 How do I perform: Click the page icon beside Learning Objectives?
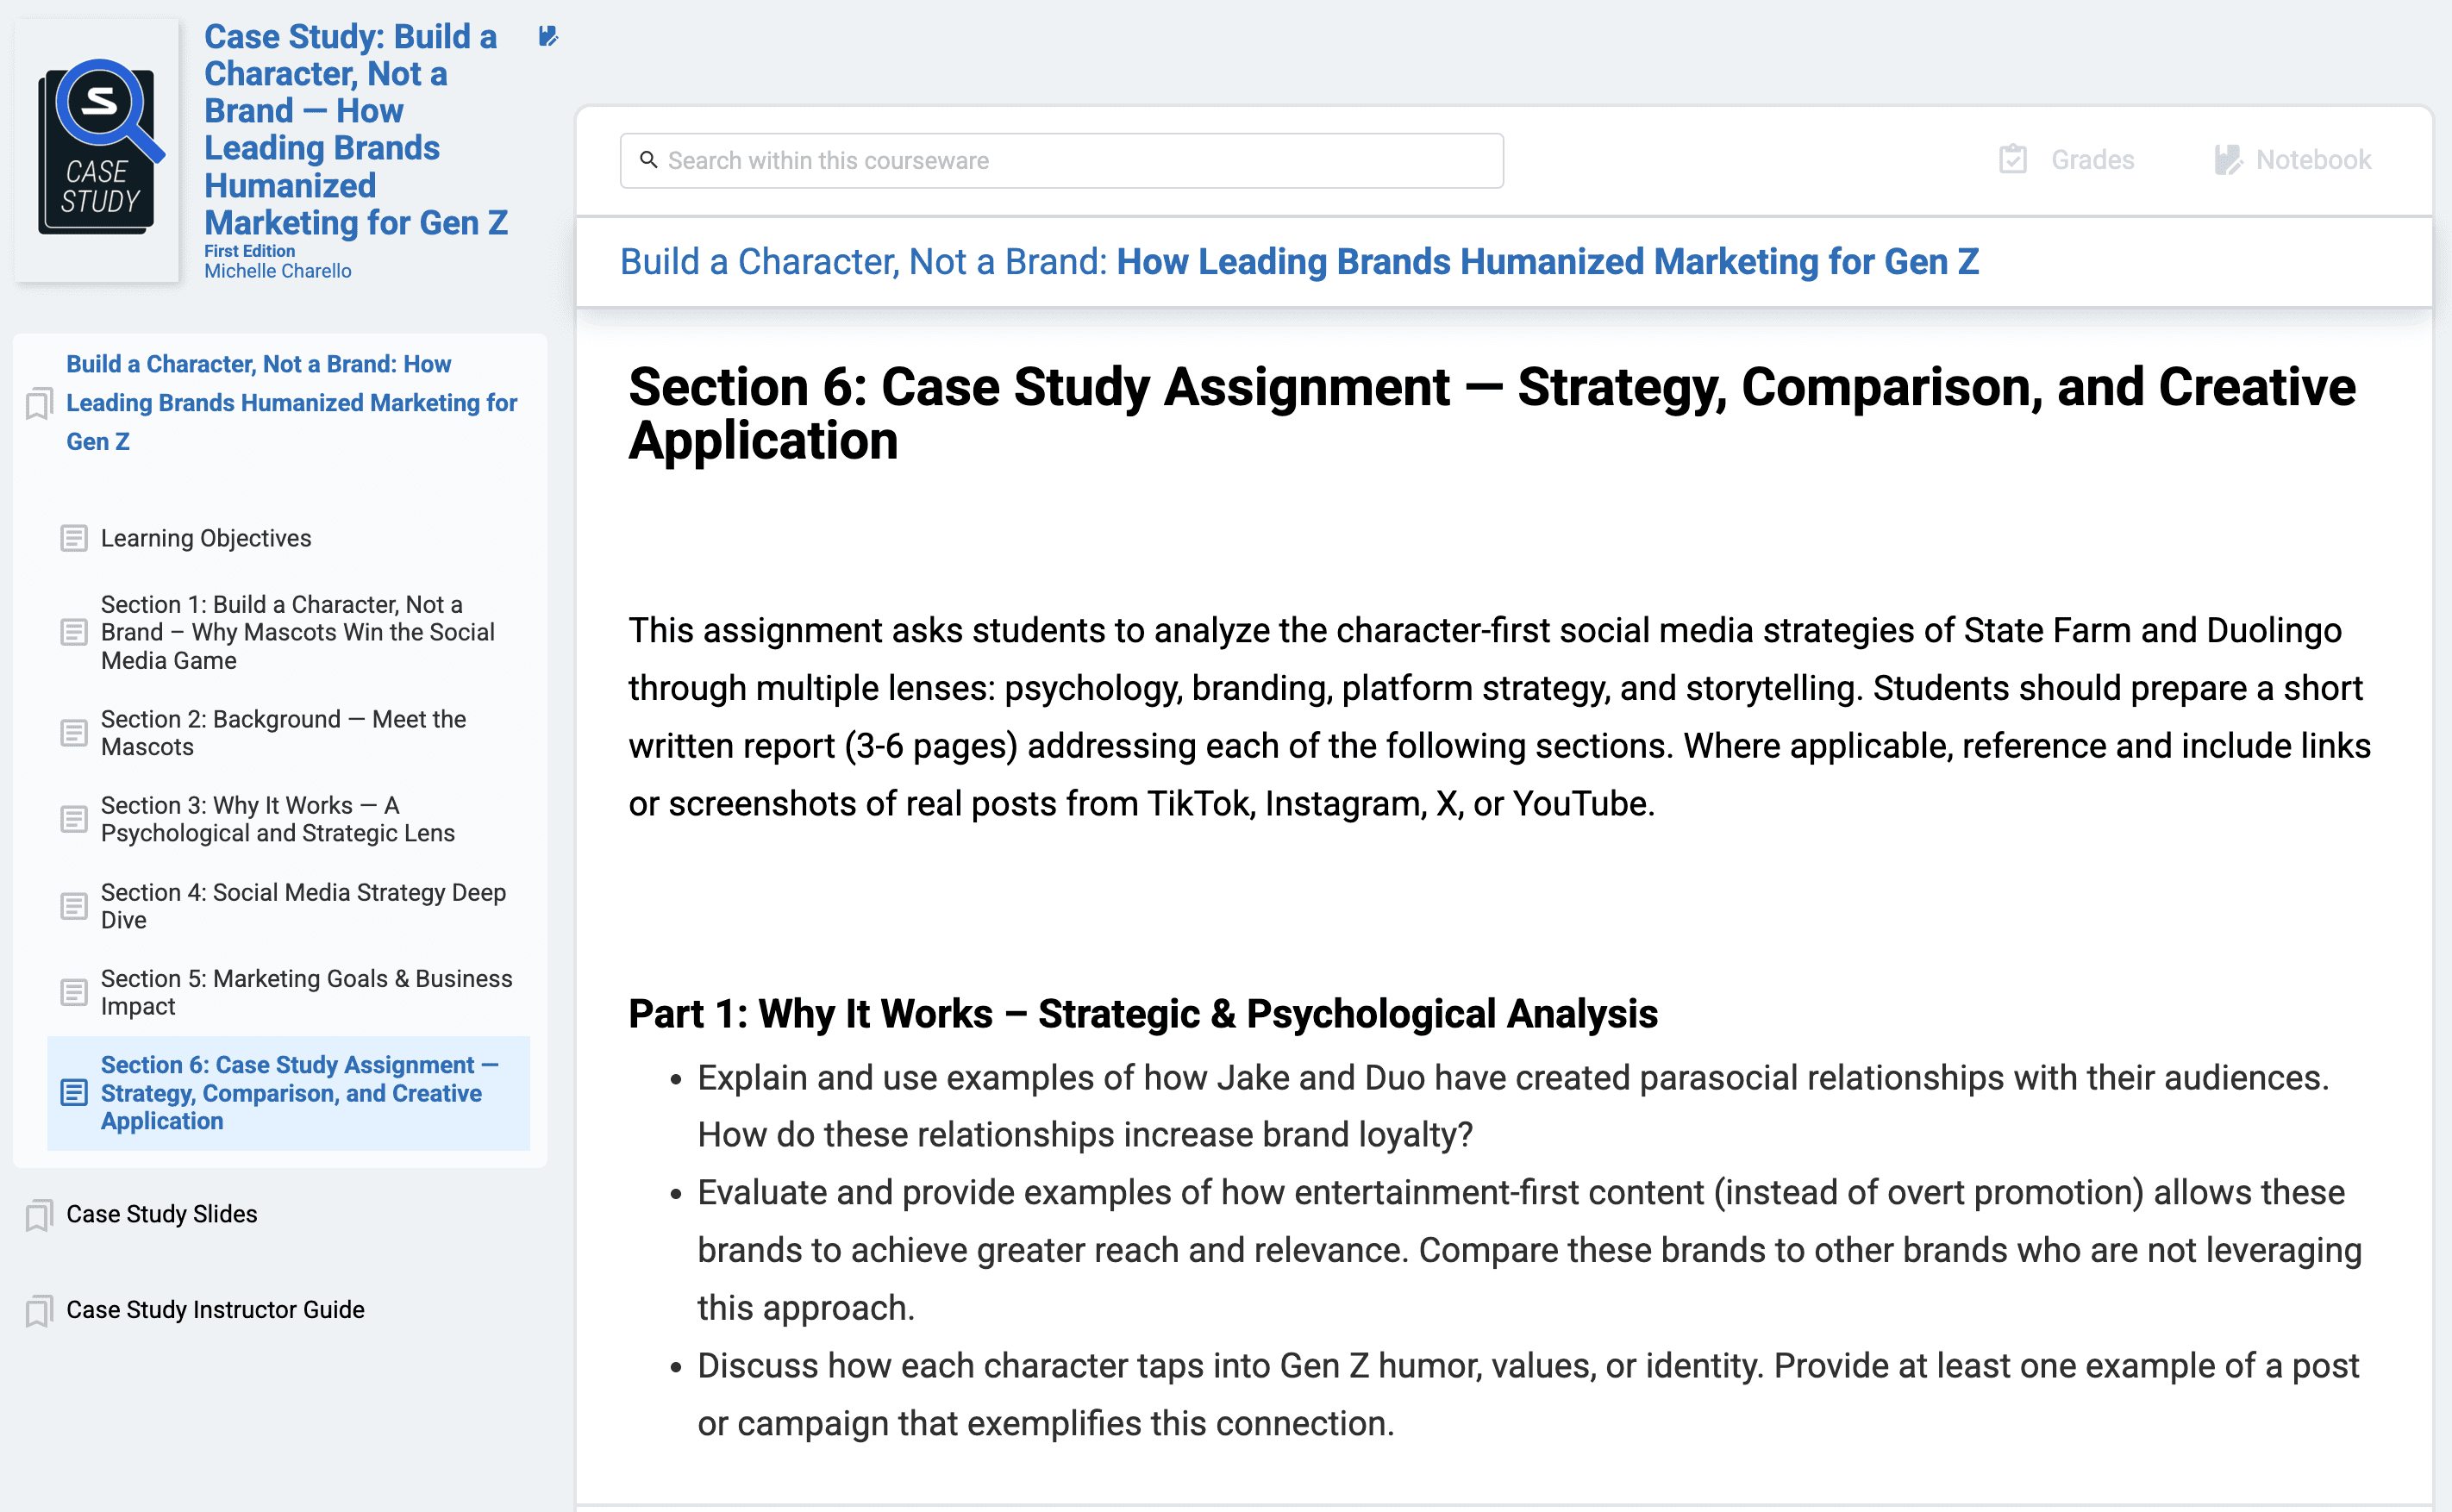[x=74, y=539]
